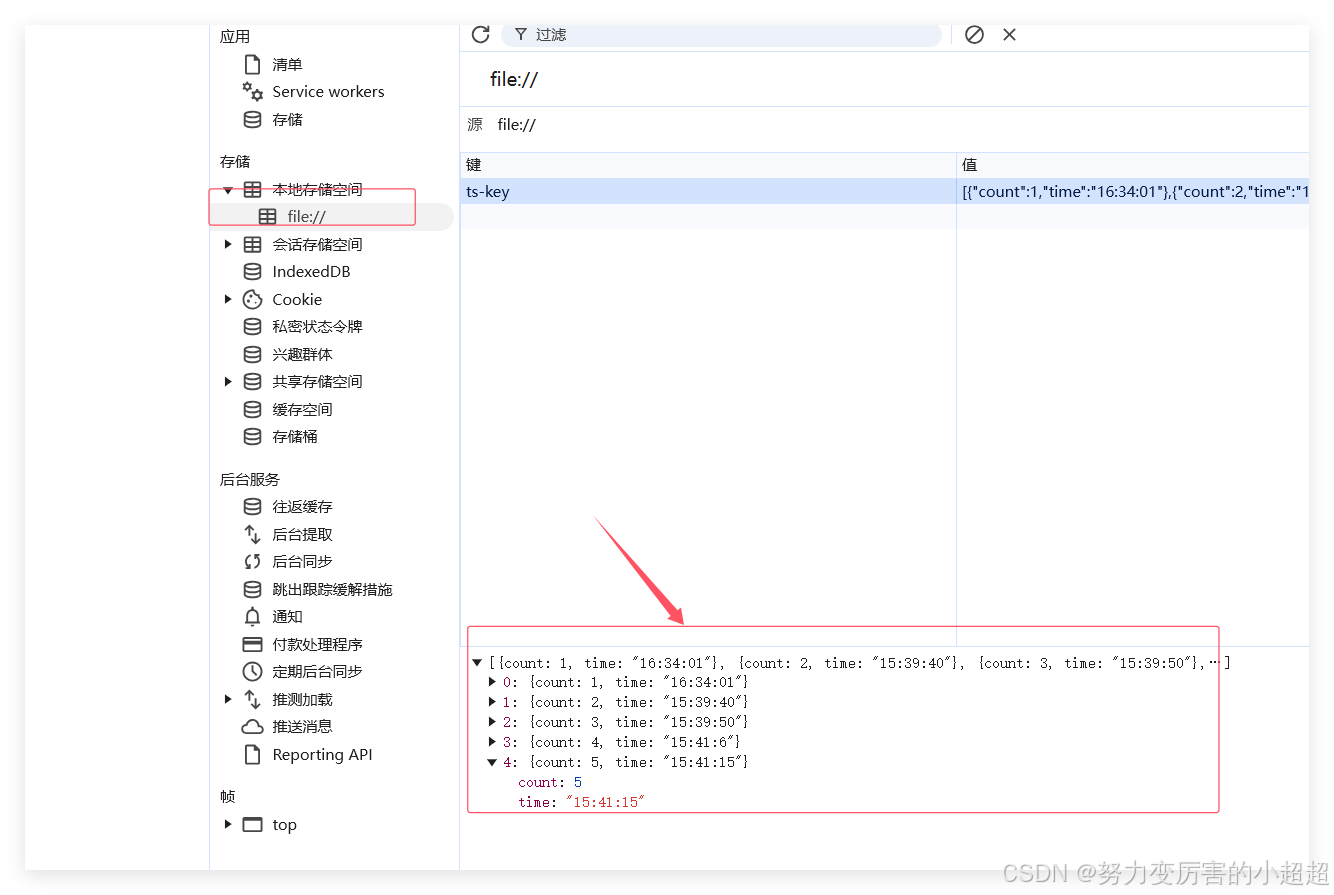Expand array entry 2 time 15:39:50

[x=492, y=722]
